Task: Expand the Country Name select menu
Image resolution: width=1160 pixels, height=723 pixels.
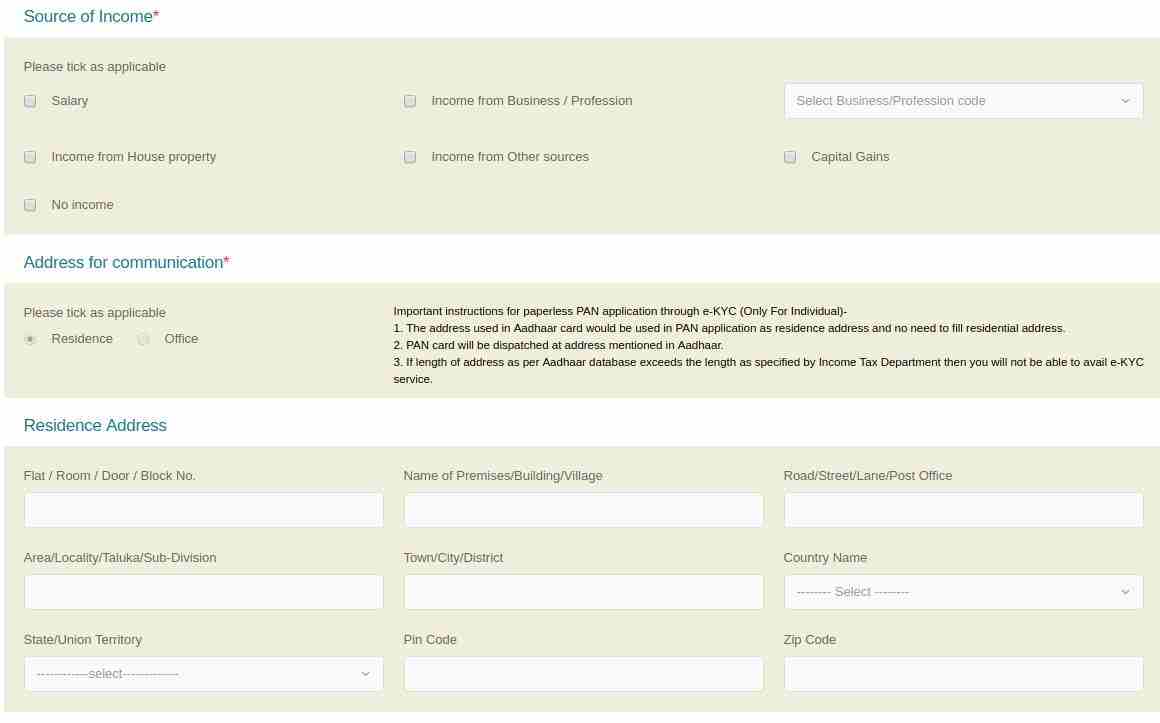Action: tap(962, 591)
